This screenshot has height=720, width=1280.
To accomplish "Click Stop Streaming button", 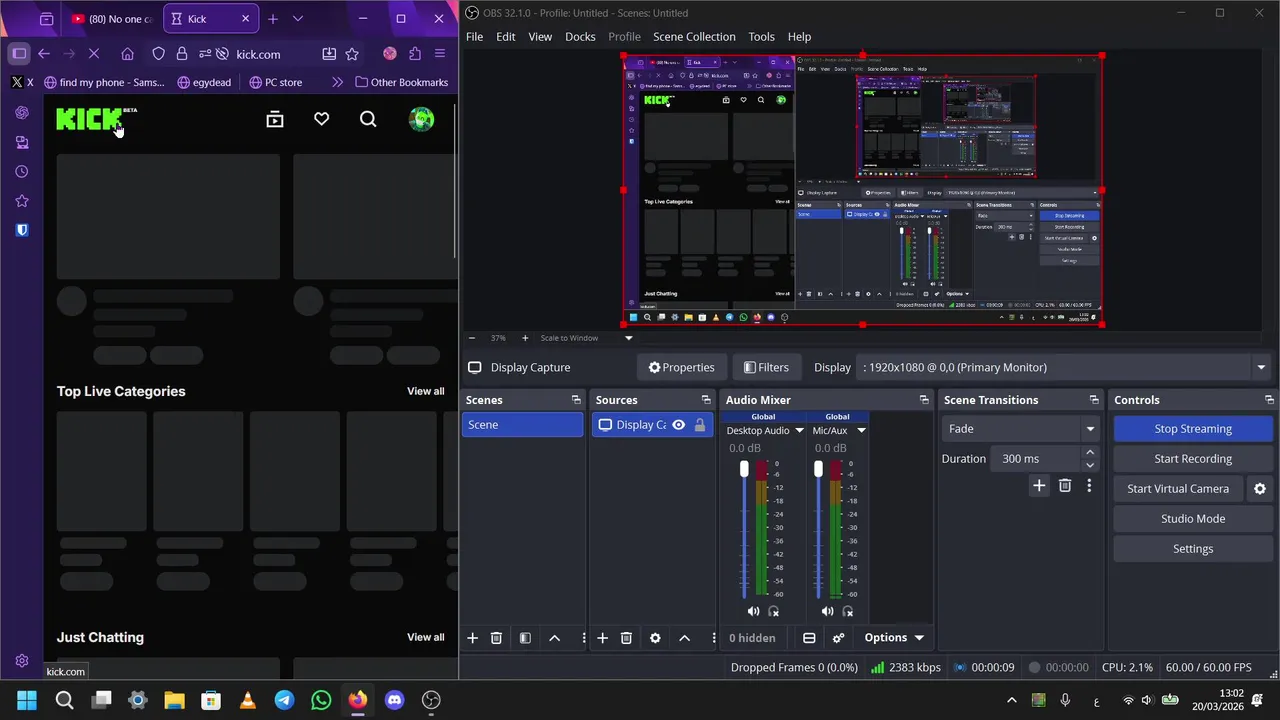I will click(1193, 429).
